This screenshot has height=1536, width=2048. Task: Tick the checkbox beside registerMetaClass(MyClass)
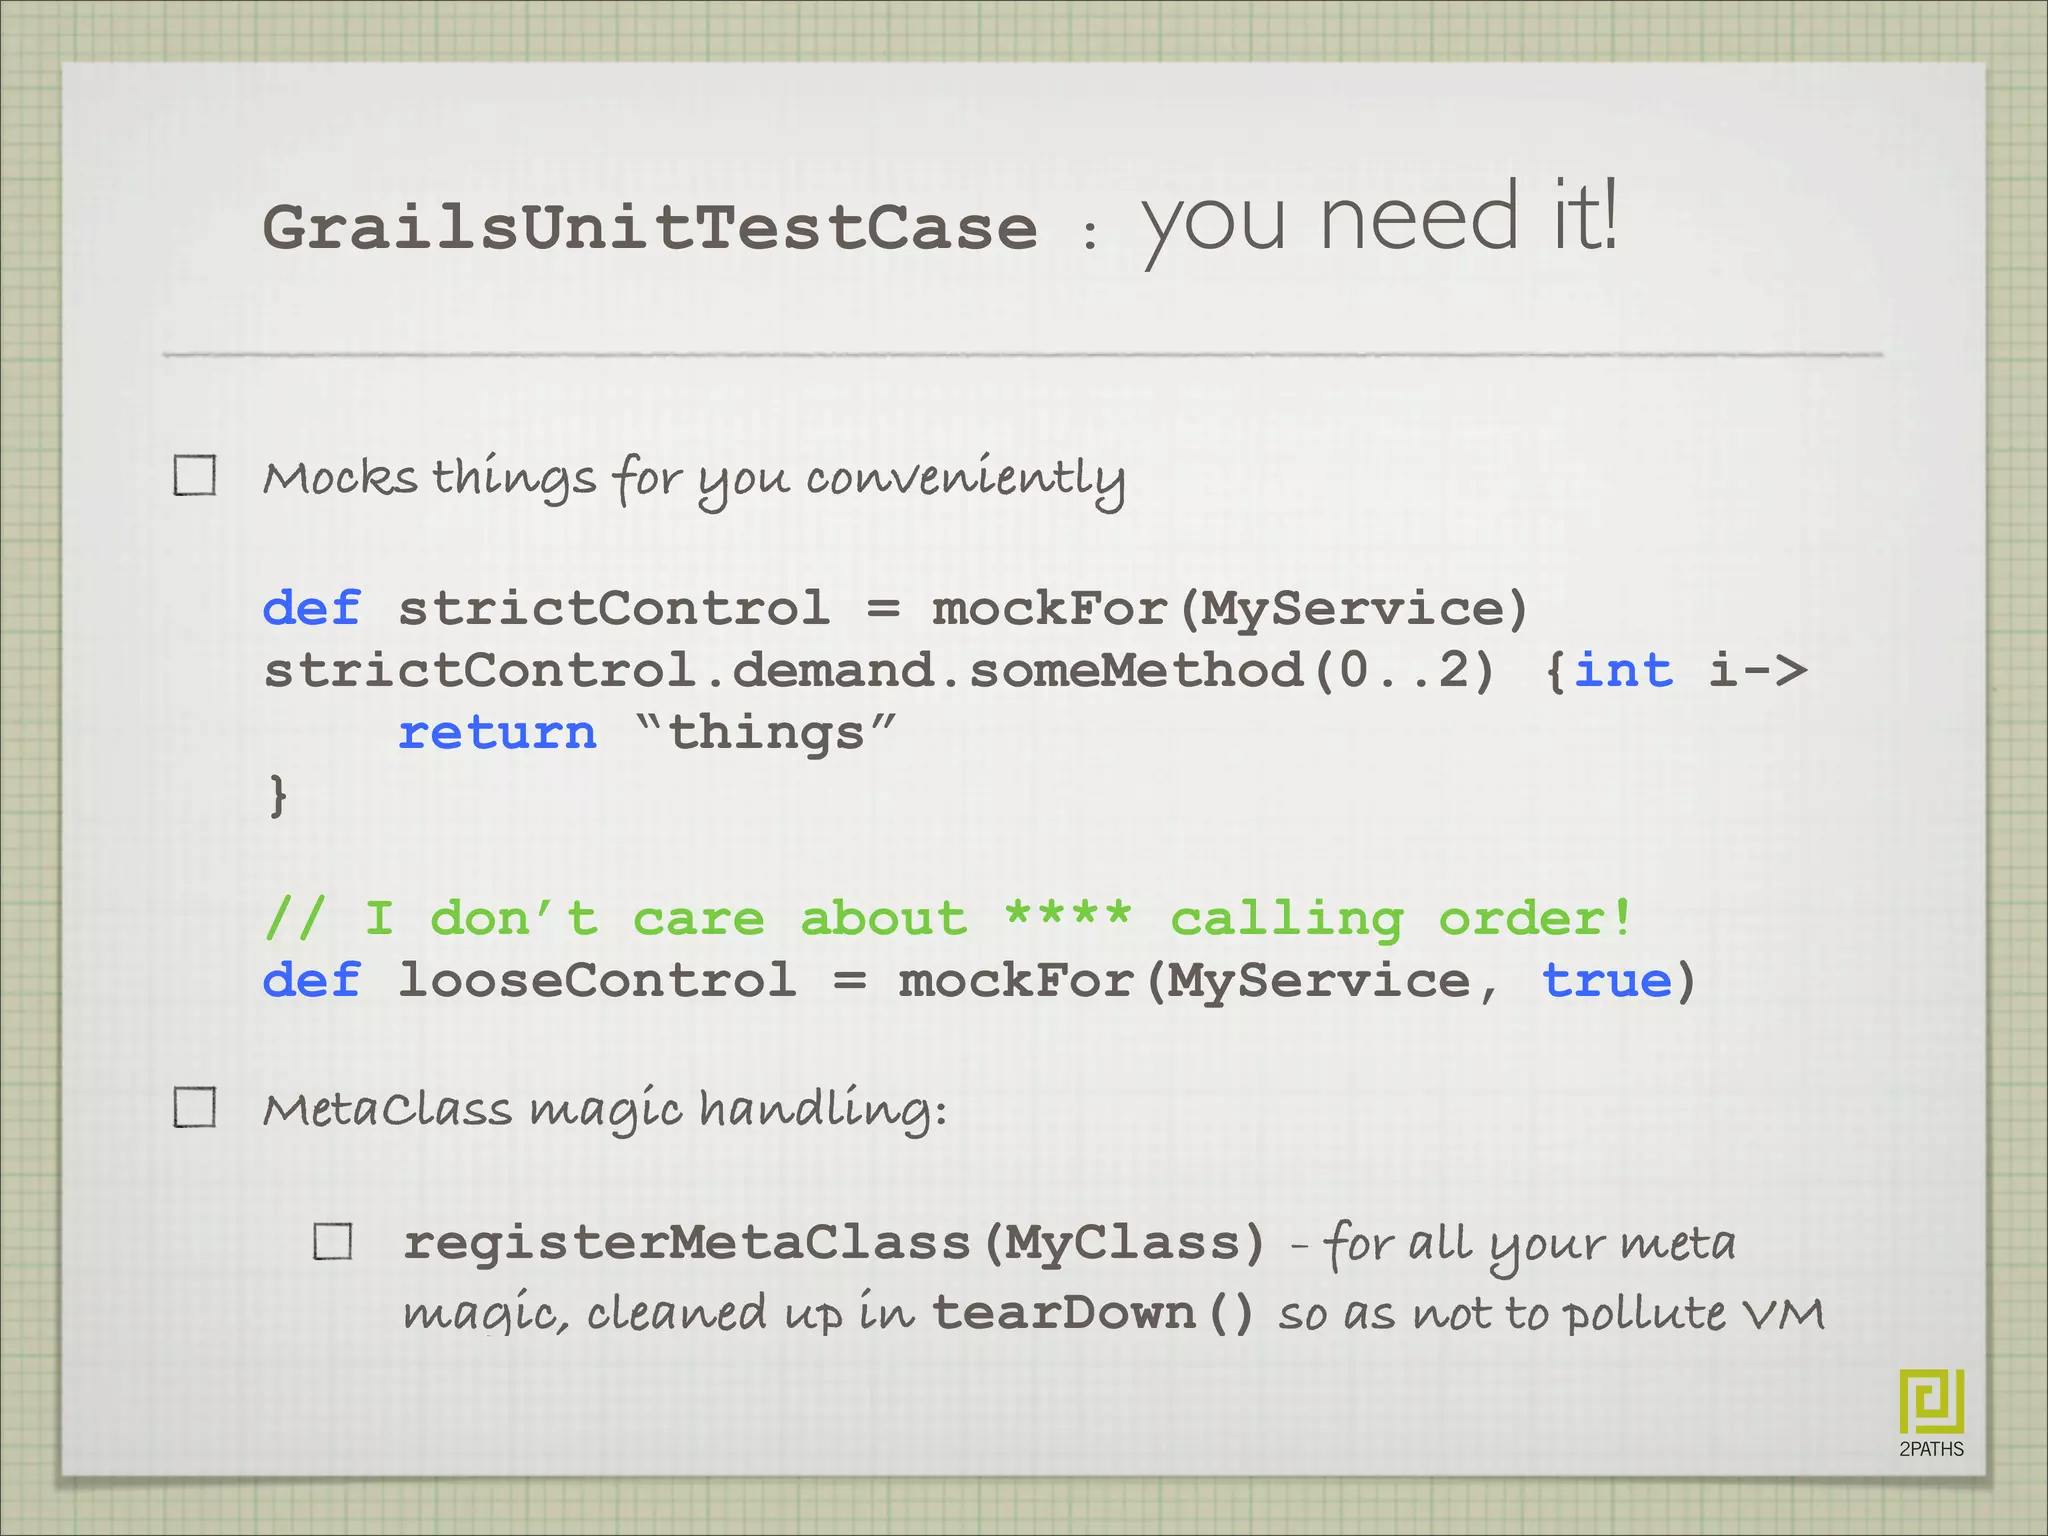[x=333, y=1241]
